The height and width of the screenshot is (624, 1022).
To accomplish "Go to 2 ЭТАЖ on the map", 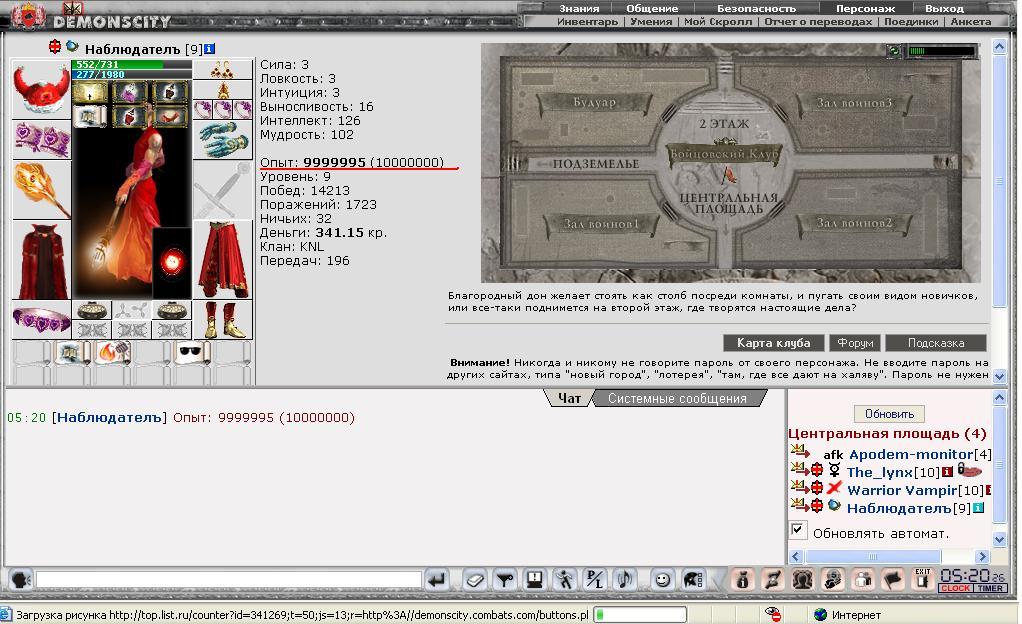I will tap(724, 124).
